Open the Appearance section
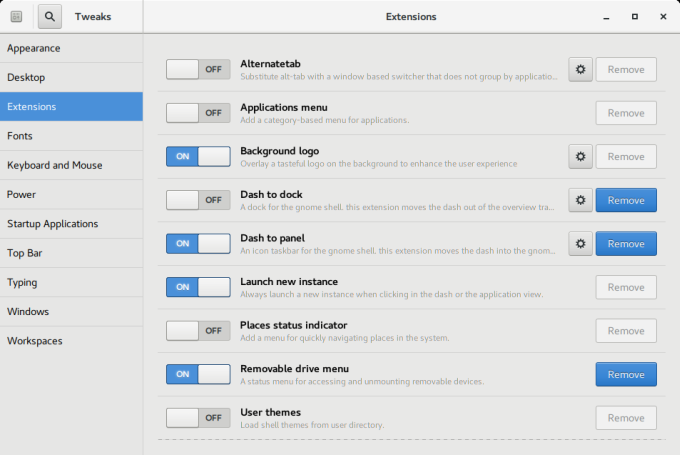Screen dimensions: 680x455 click(x=72, y=48)
